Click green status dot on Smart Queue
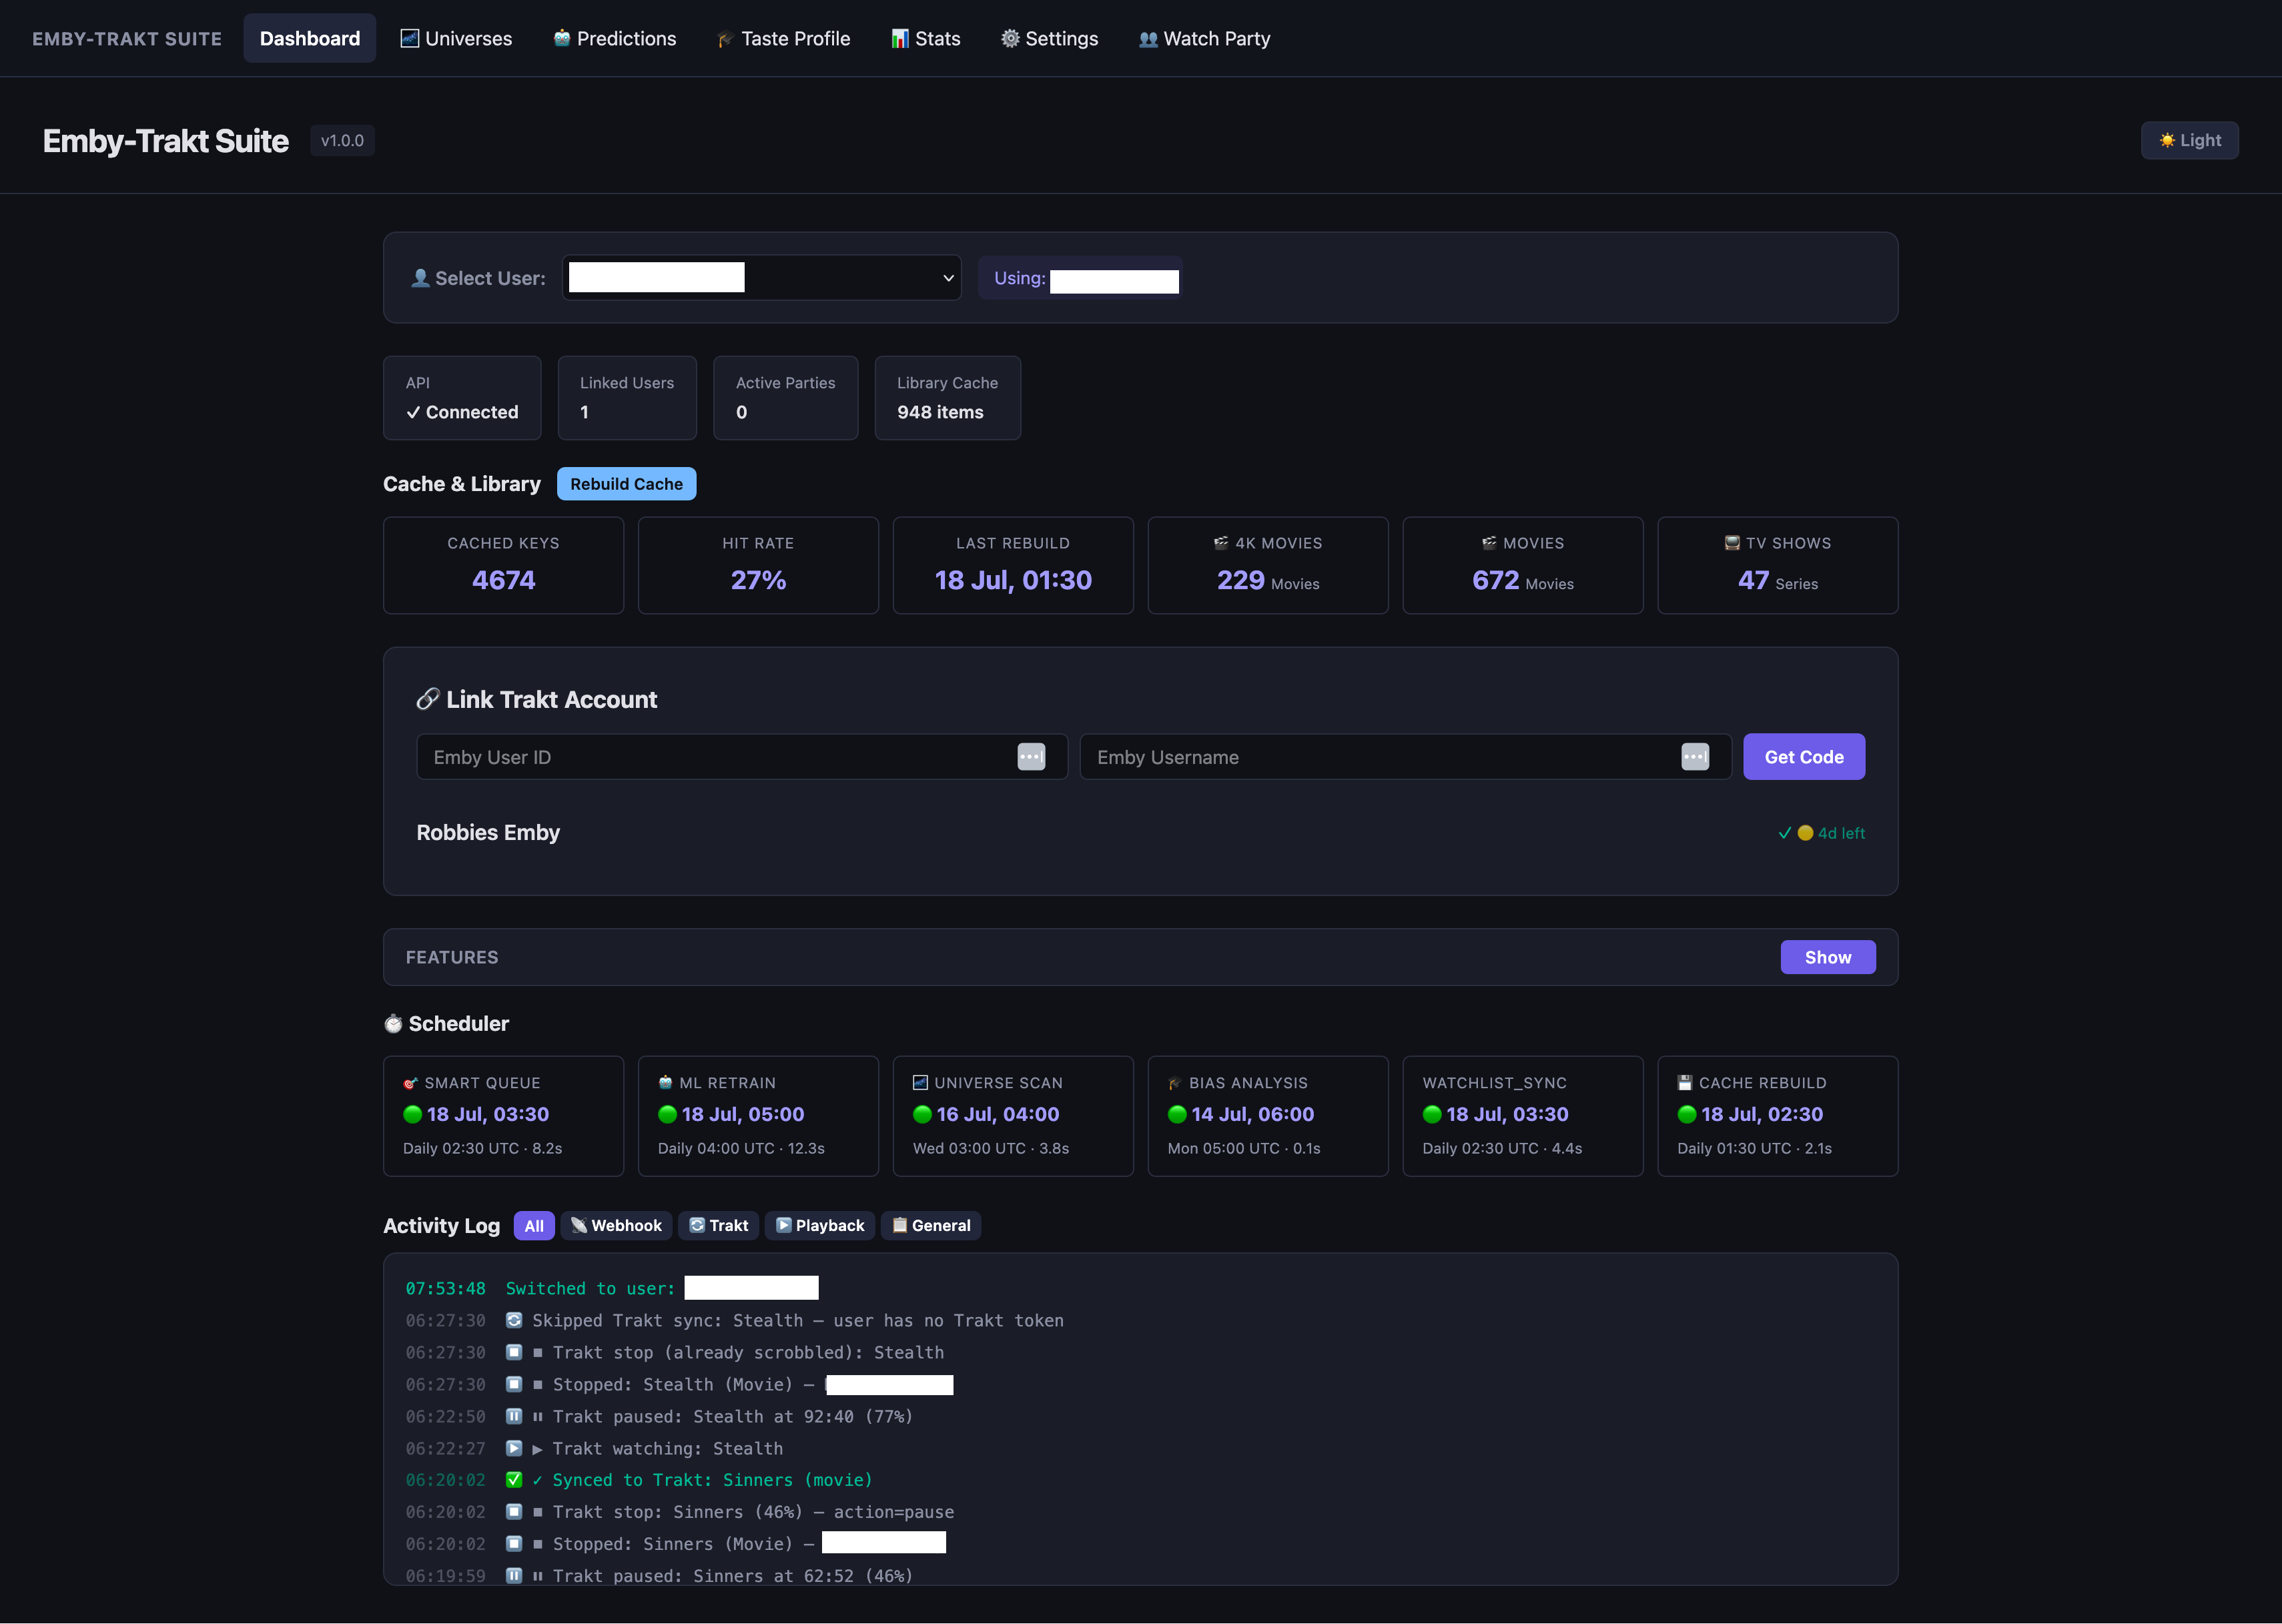This screenshot has width=2282, height=1624. pyautogui.click(x=412, y=1114)
